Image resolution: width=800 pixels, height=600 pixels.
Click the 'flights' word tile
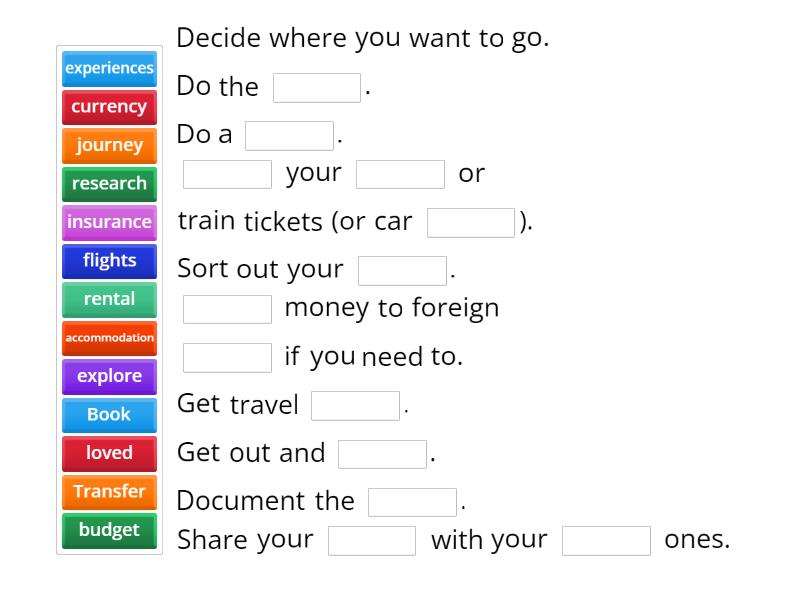coord(109,261)
